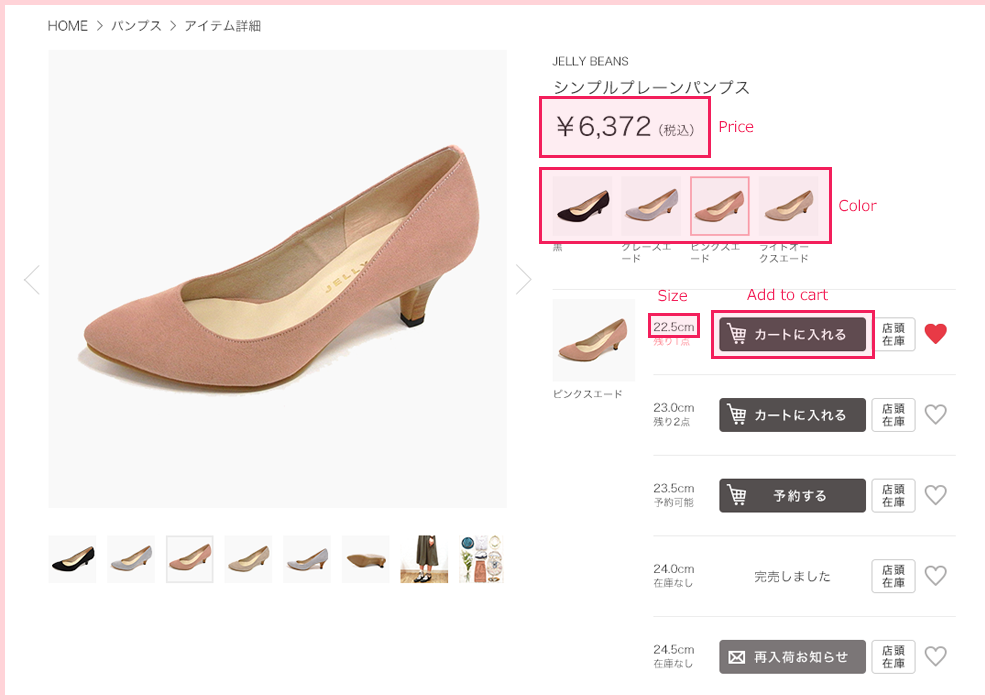The image size is (990, 700).
Task: Check store stock for 22.5cm size
Action: pyautogui.click(x=893, y=335)
